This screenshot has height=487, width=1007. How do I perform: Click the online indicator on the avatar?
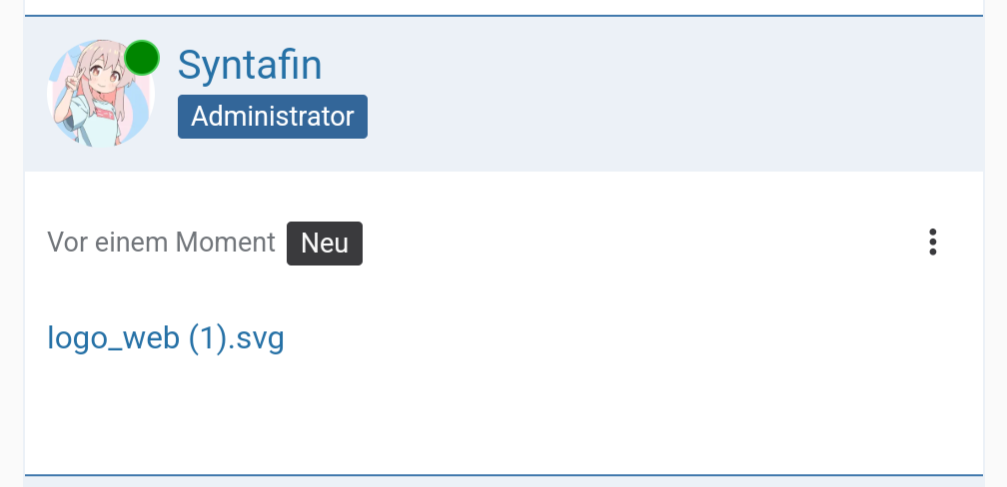click(x=142, y=58)
